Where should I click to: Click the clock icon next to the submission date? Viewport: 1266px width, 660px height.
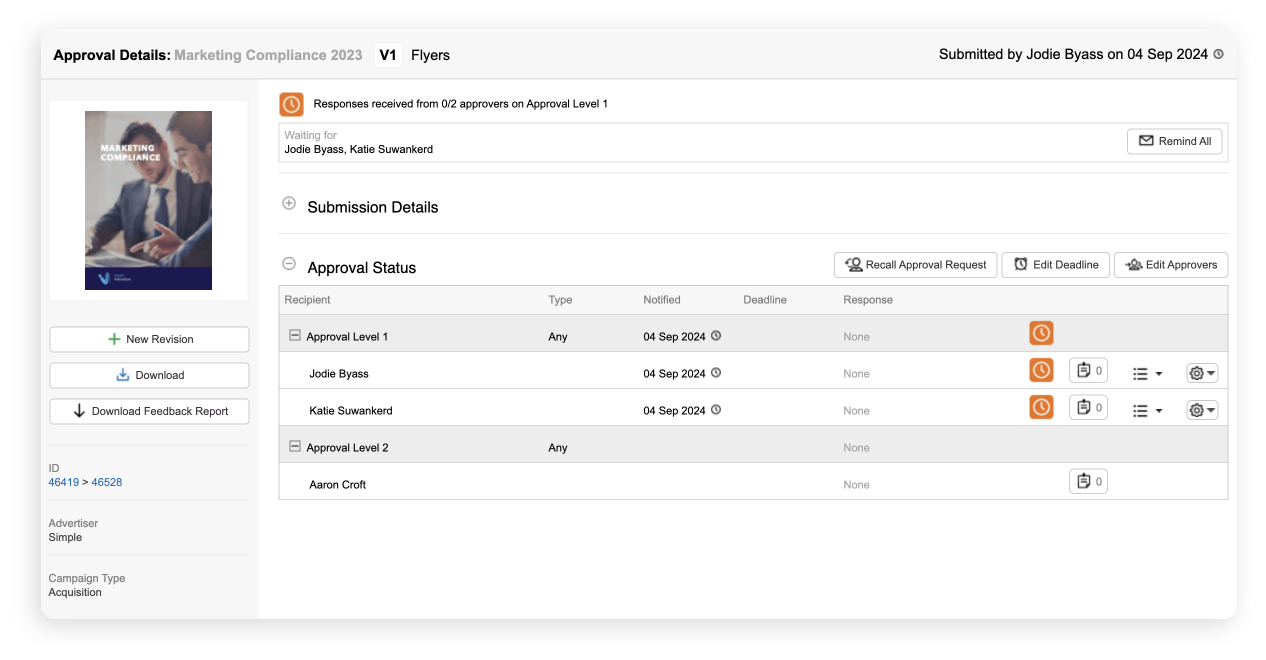point(1218,54)
